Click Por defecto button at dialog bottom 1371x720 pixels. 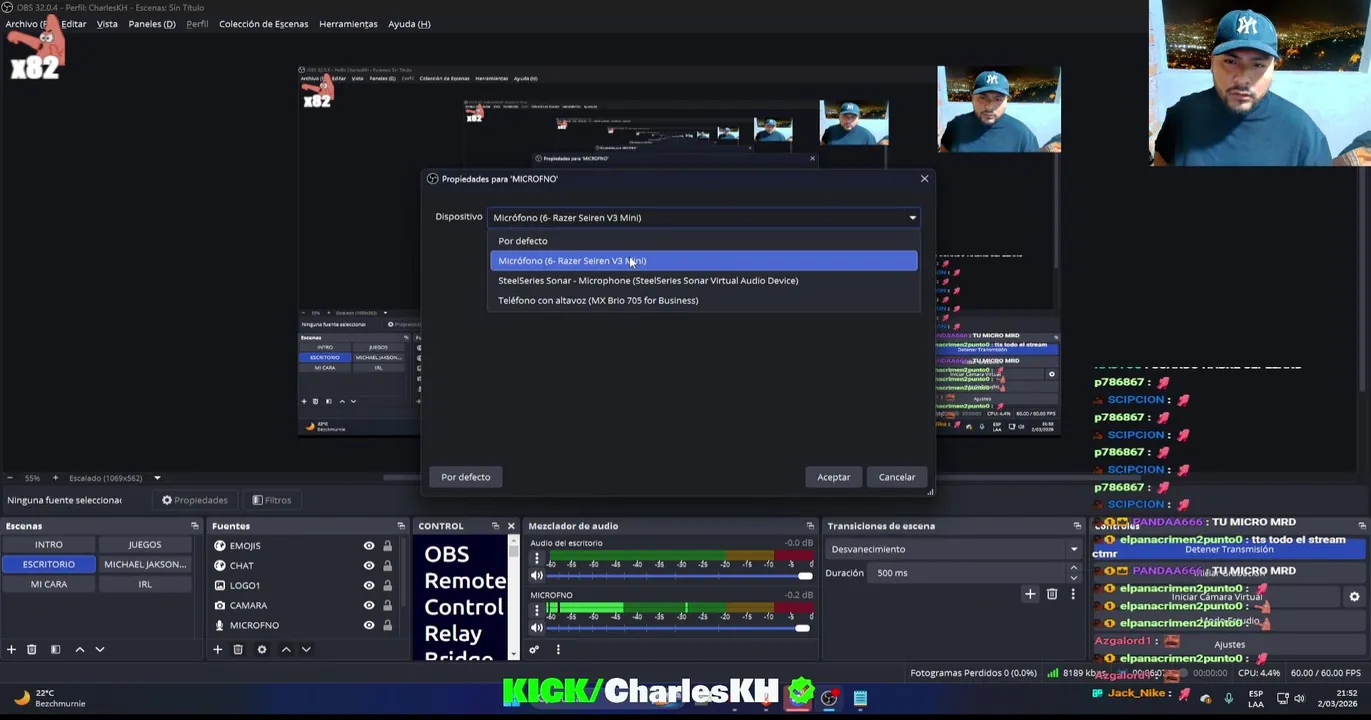466,477
